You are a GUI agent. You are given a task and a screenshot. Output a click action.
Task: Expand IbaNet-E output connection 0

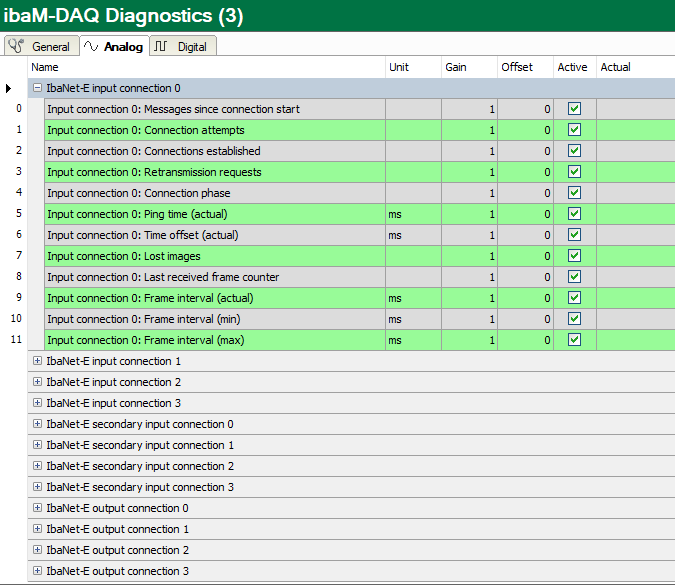pos(37,508)
